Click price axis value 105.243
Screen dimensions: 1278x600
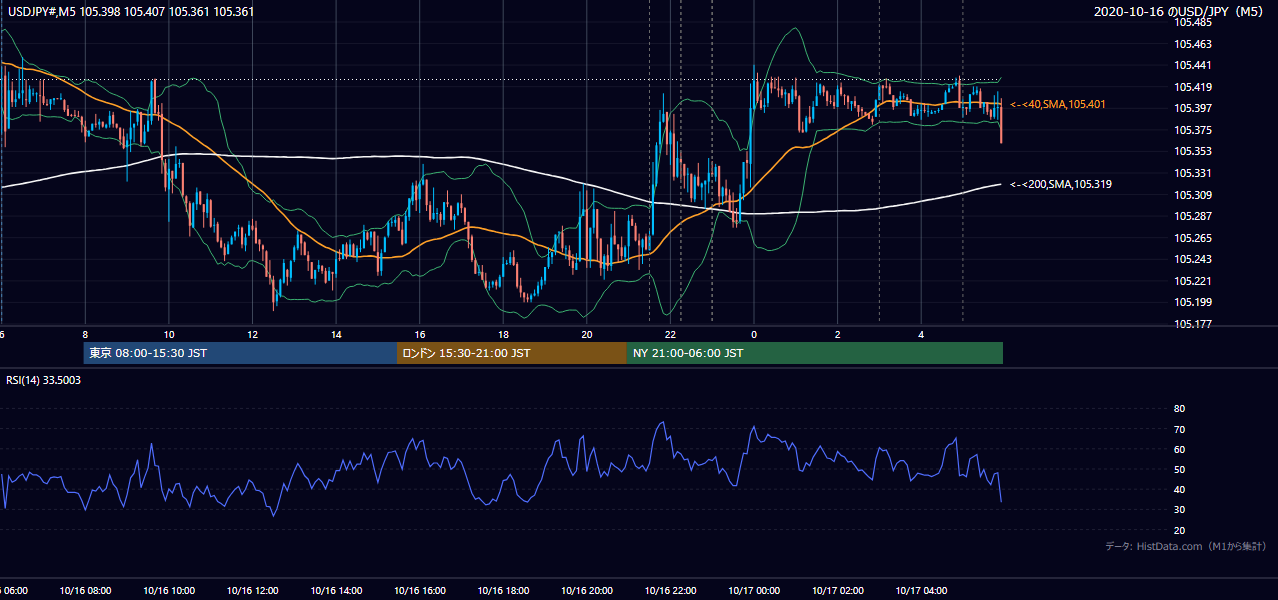click(1193, 259)
